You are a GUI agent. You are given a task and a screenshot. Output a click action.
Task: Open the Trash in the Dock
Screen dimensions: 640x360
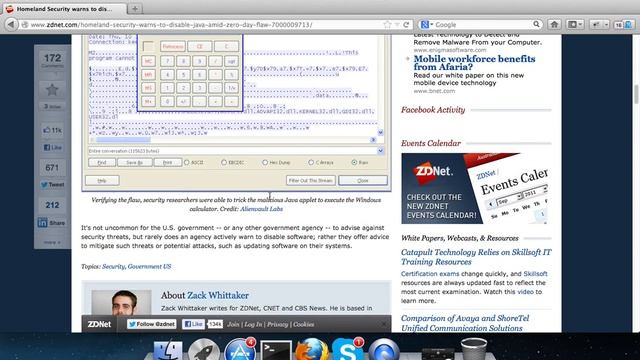[x=473, y=349]
